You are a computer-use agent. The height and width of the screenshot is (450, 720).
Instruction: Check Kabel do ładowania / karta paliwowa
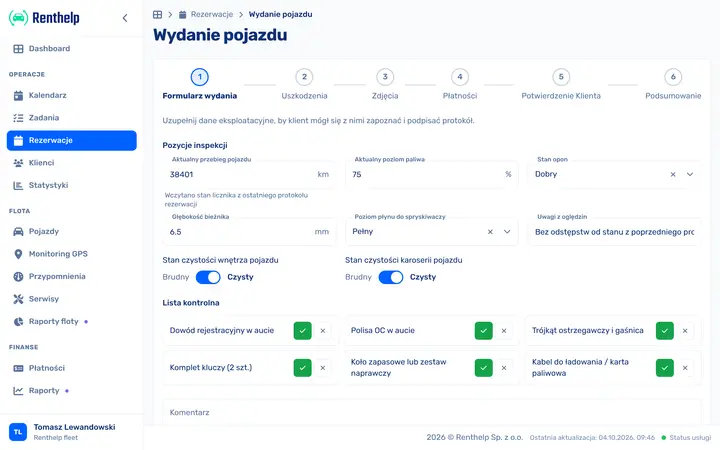[x=664, y=368]
